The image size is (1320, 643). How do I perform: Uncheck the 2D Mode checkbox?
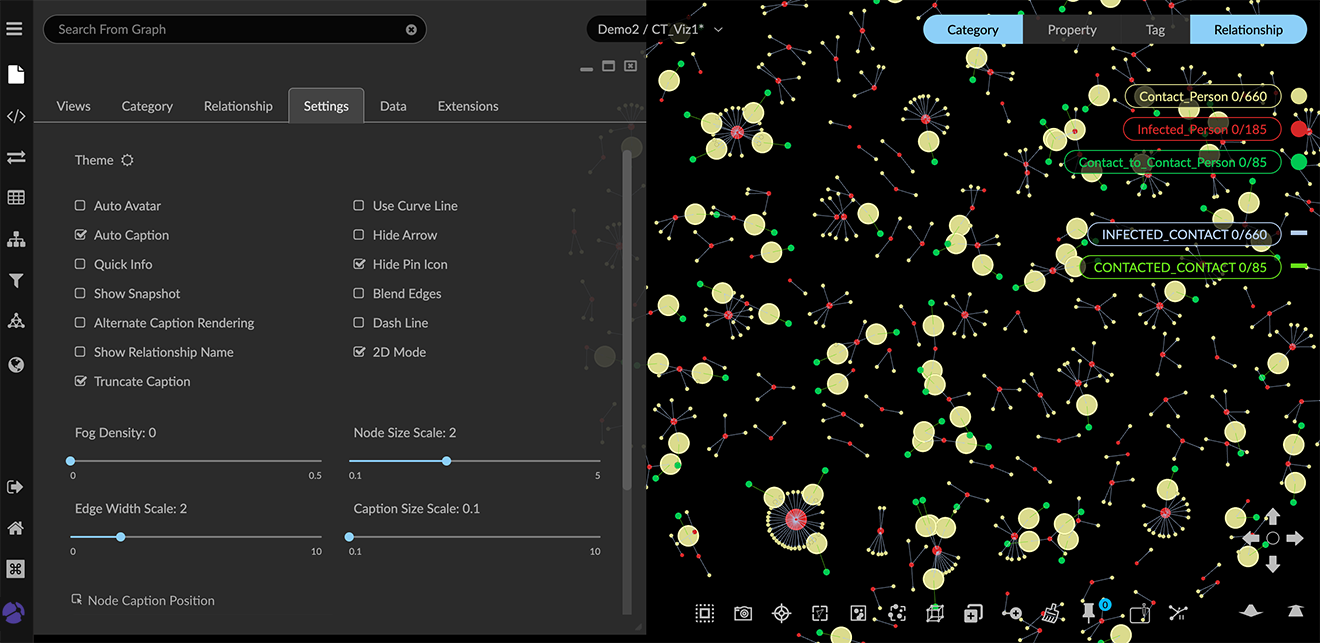[359, 352]
